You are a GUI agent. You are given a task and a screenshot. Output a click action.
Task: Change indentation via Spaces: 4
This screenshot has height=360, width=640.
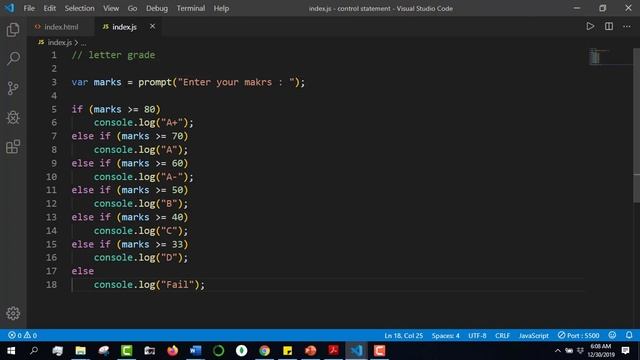[445, 336]
